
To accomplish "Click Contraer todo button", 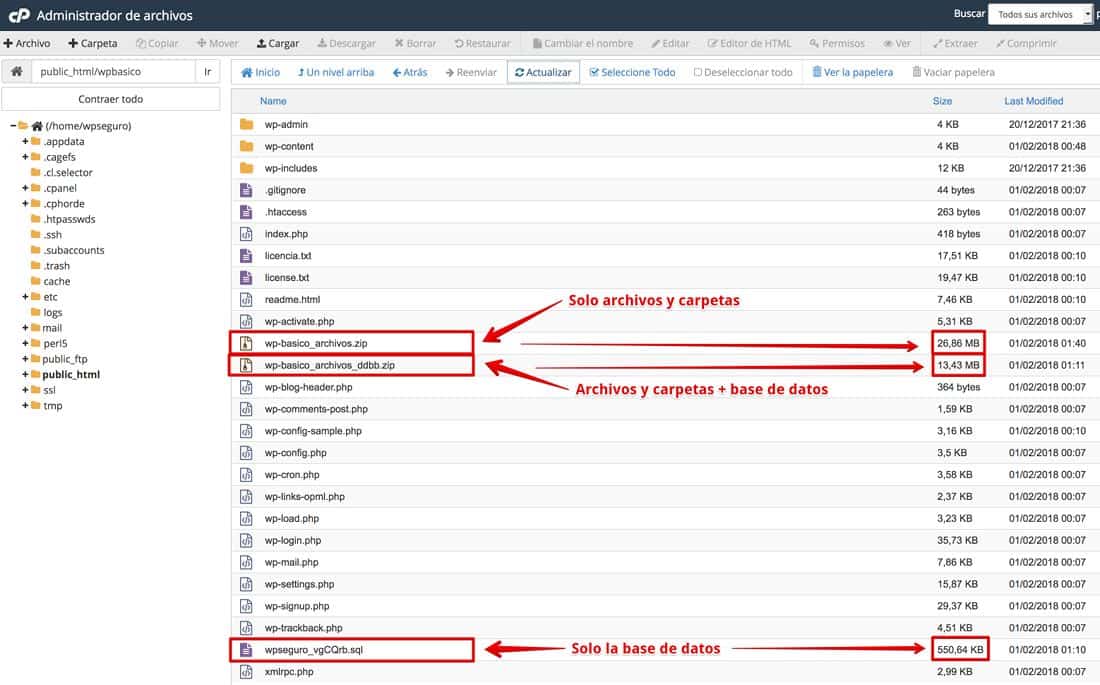I will [x=111, y=99].
